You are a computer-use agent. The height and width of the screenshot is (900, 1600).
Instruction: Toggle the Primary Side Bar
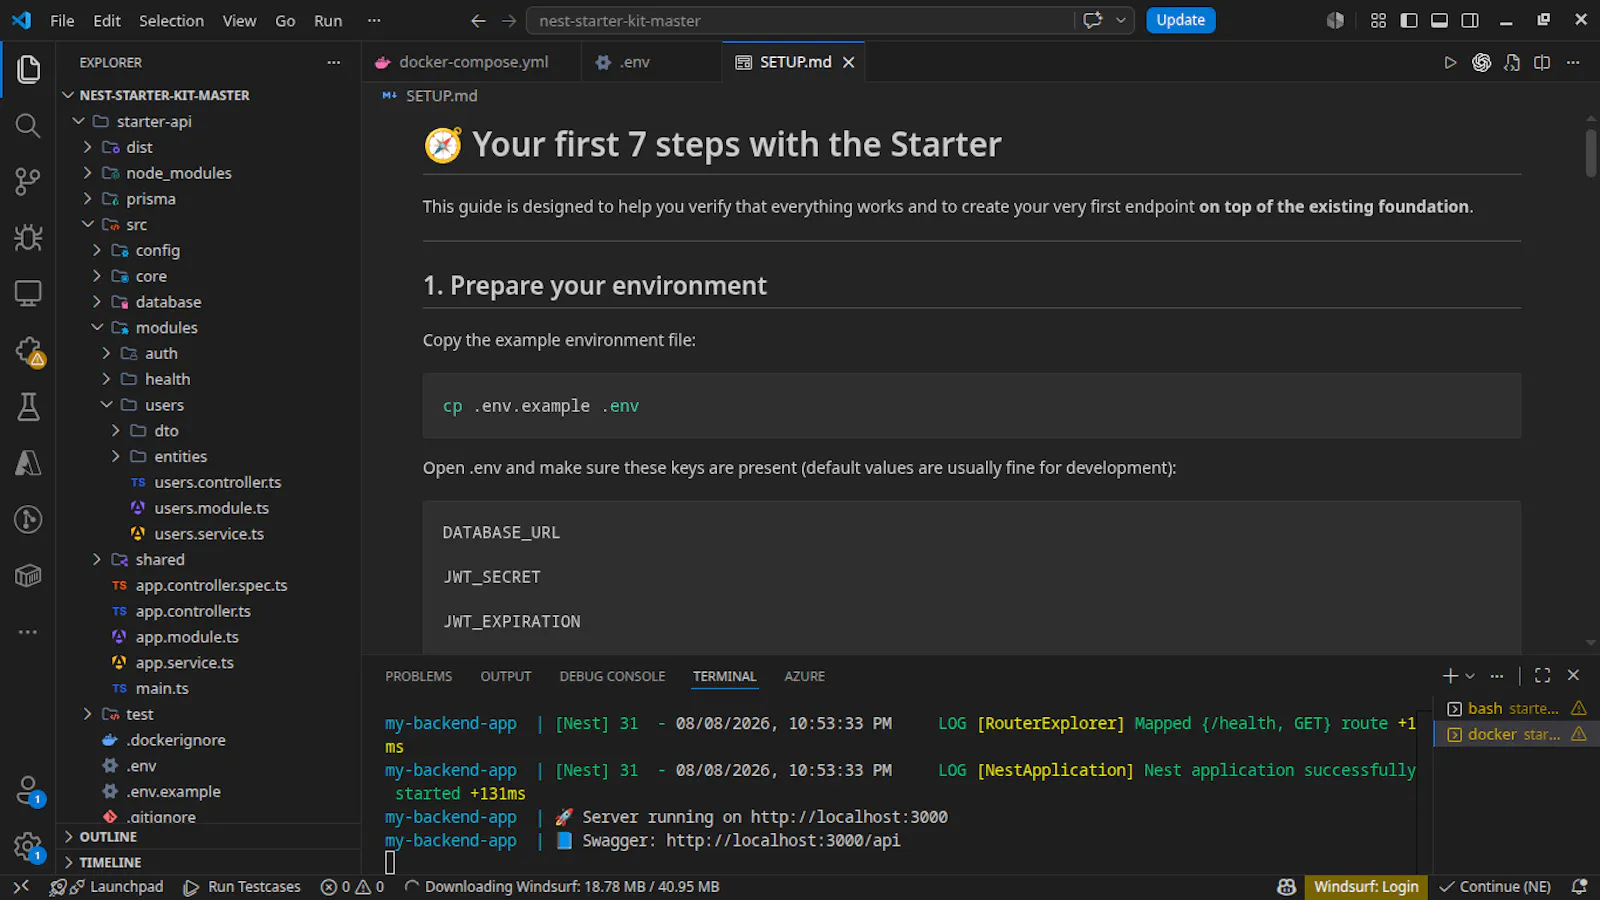[1409, 20]
